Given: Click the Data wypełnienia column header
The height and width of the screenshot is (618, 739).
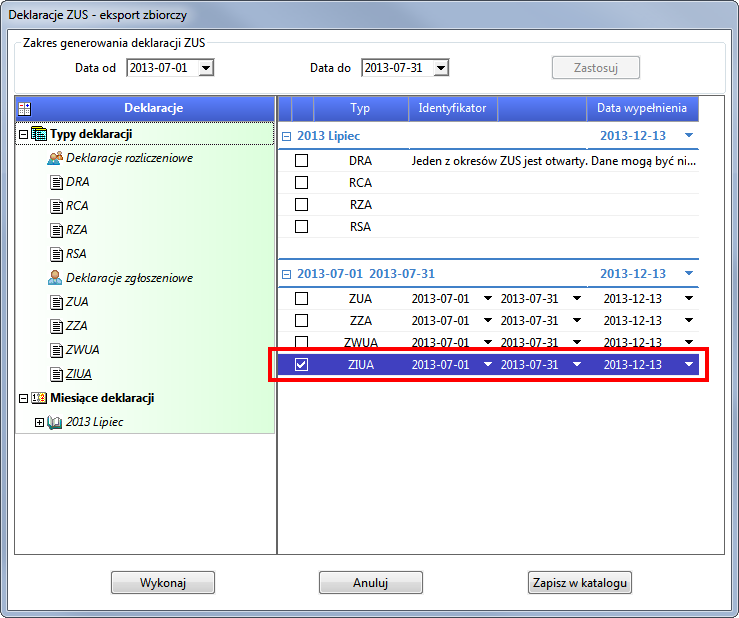Looking at the screenshot, I should [642, 107].
